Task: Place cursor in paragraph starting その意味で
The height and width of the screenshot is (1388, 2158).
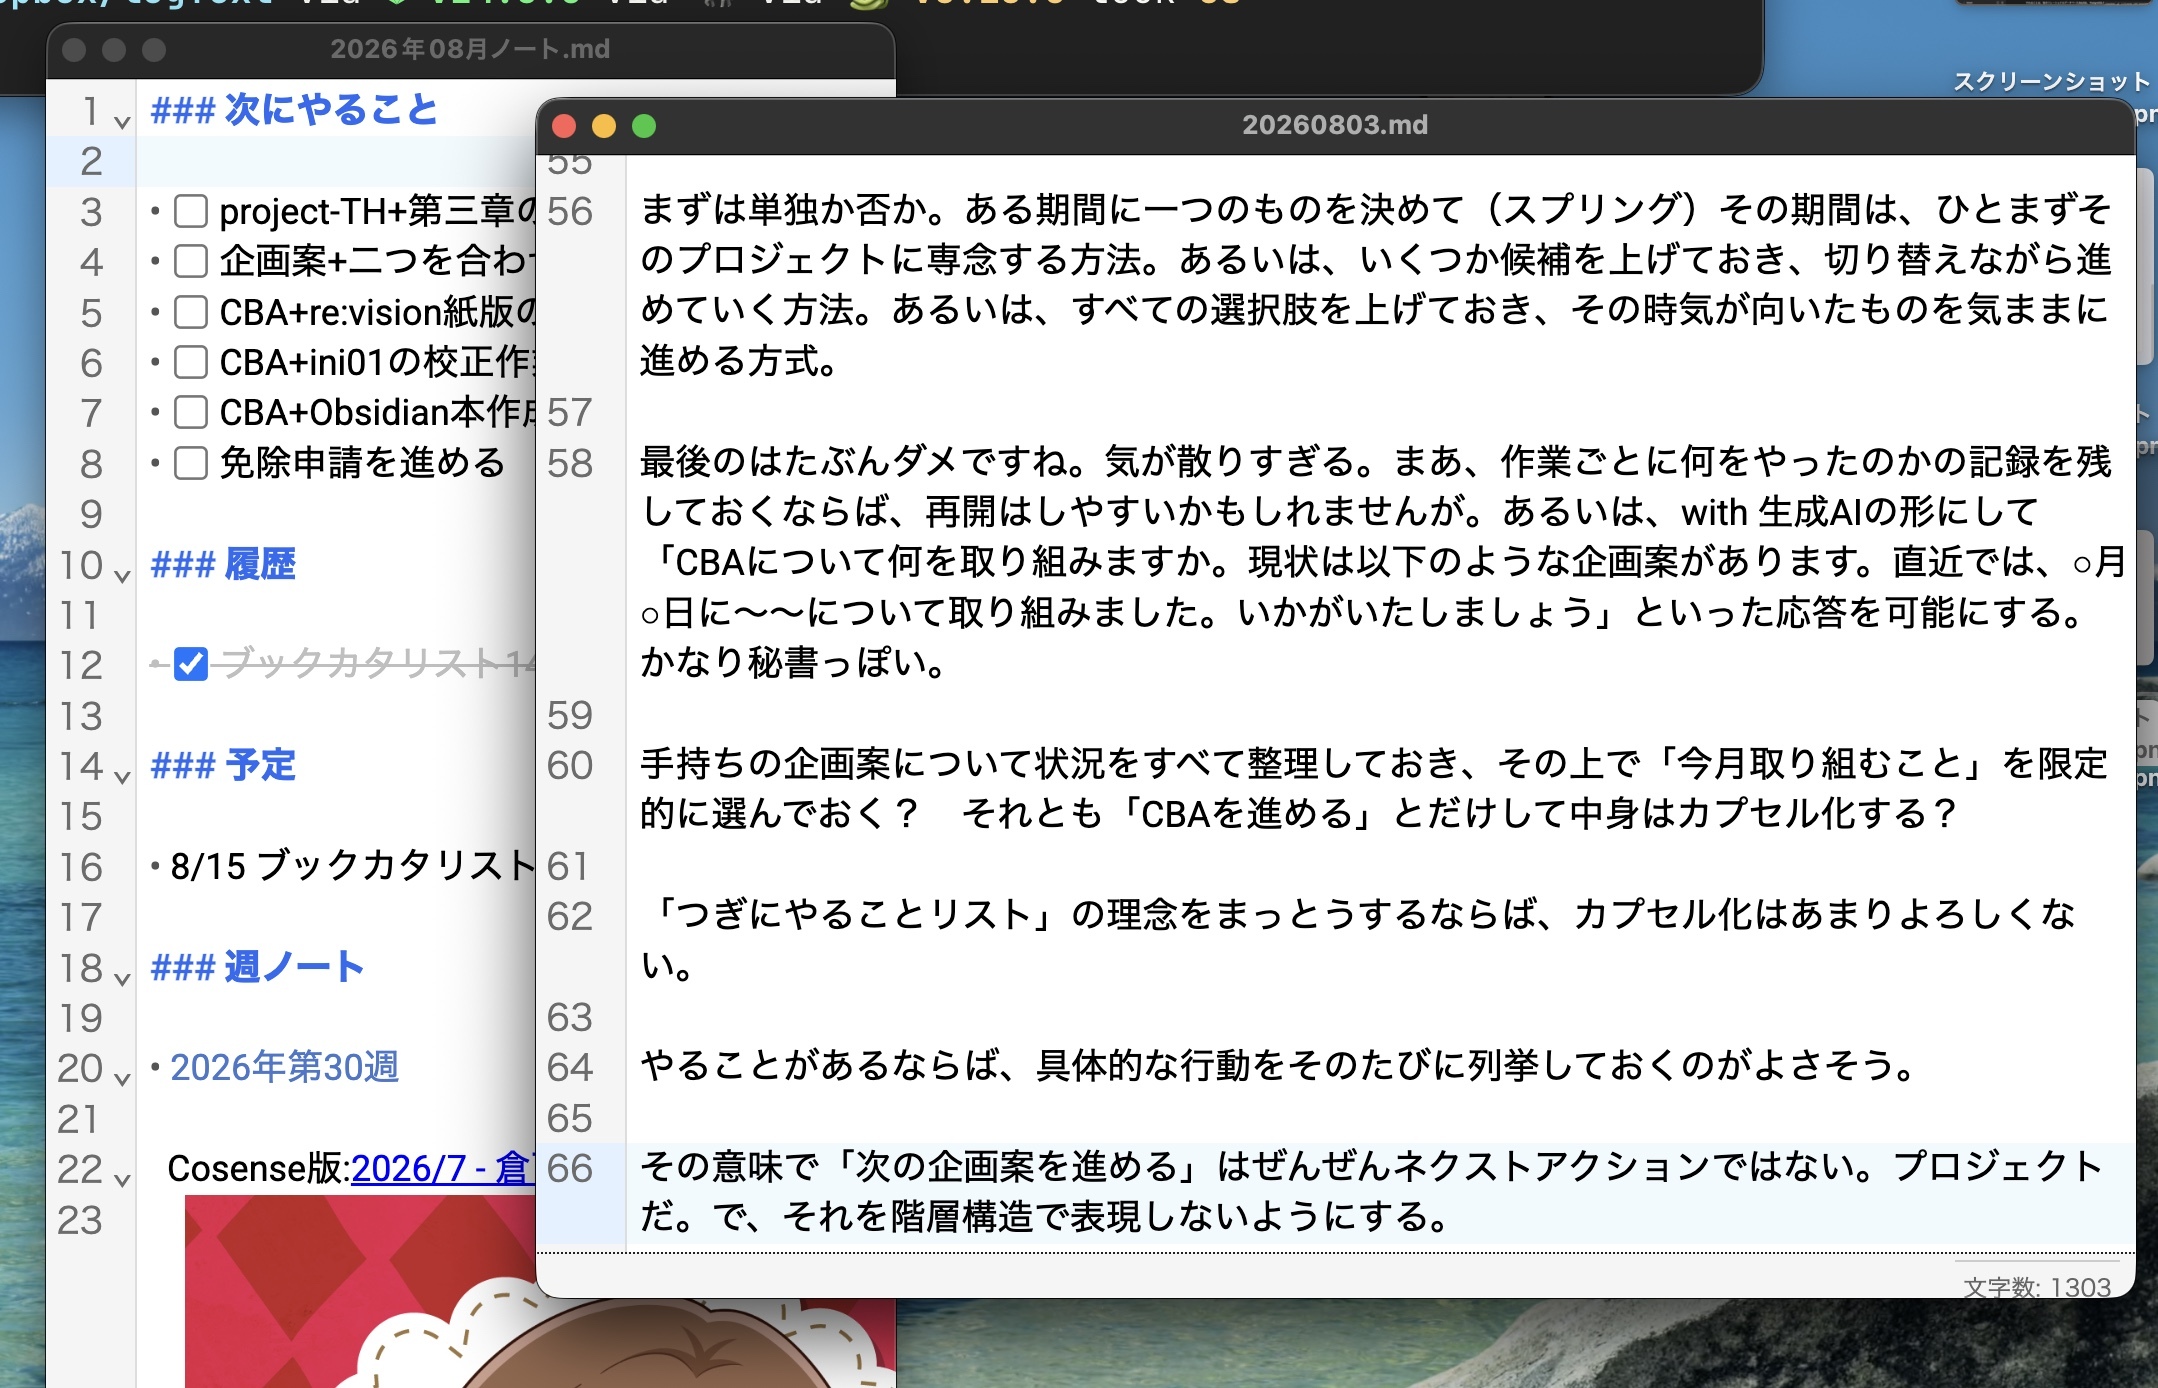Action: click(x=1372, y=1192)
